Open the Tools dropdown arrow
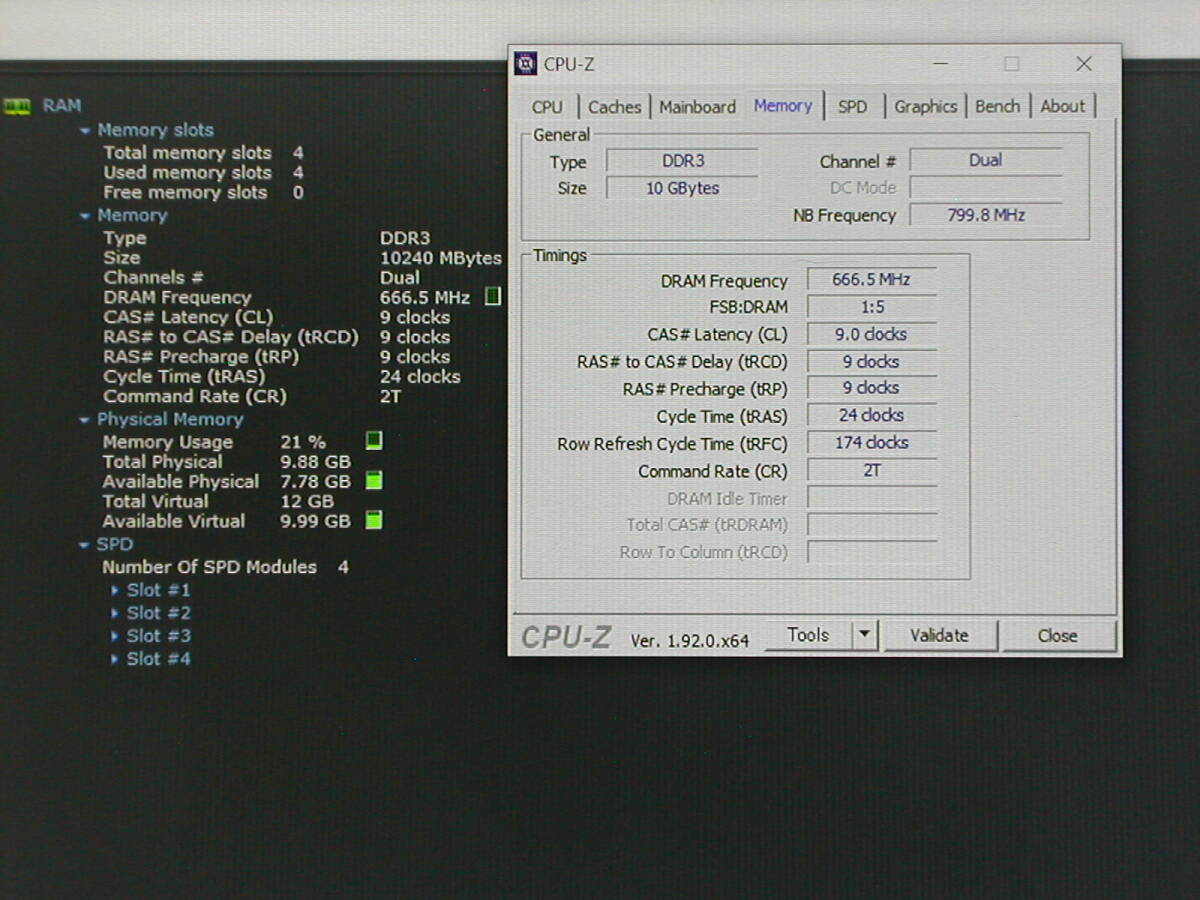The width and height of the screenshot is (1200, 900). click(865, 635)
